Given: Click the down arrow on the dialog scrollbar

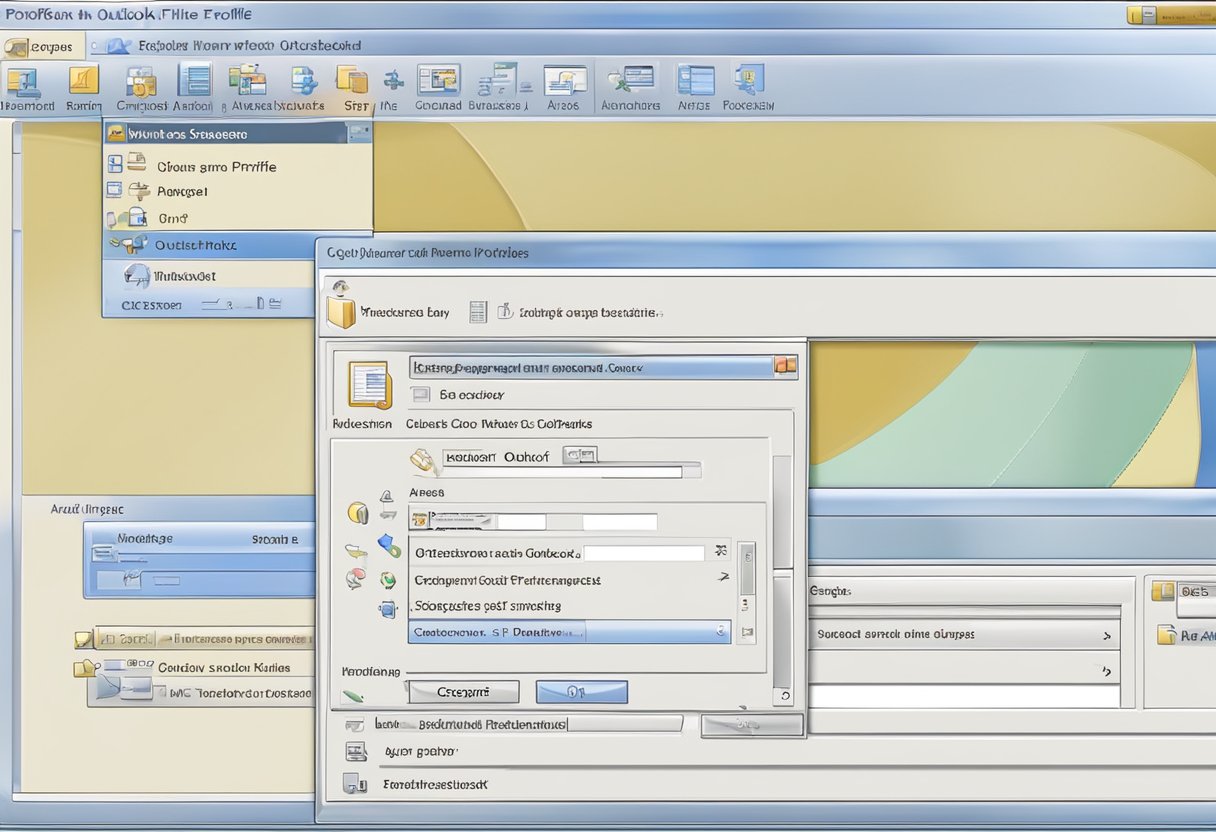Looking at the screenshot, I should pos(784,694).
